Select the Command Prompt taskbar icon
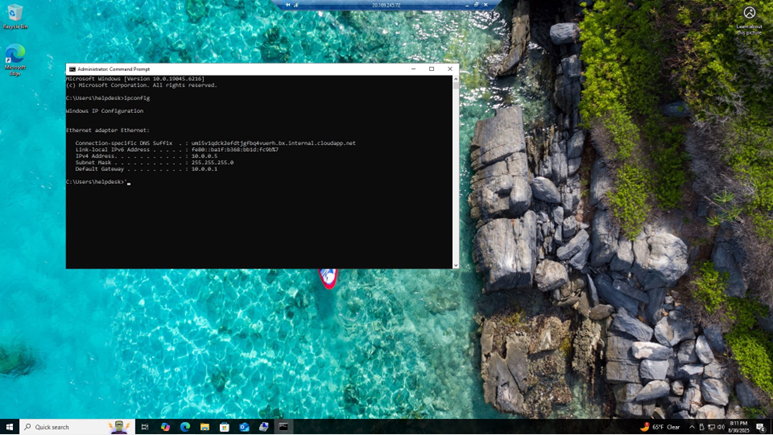 tap(283, 427)
